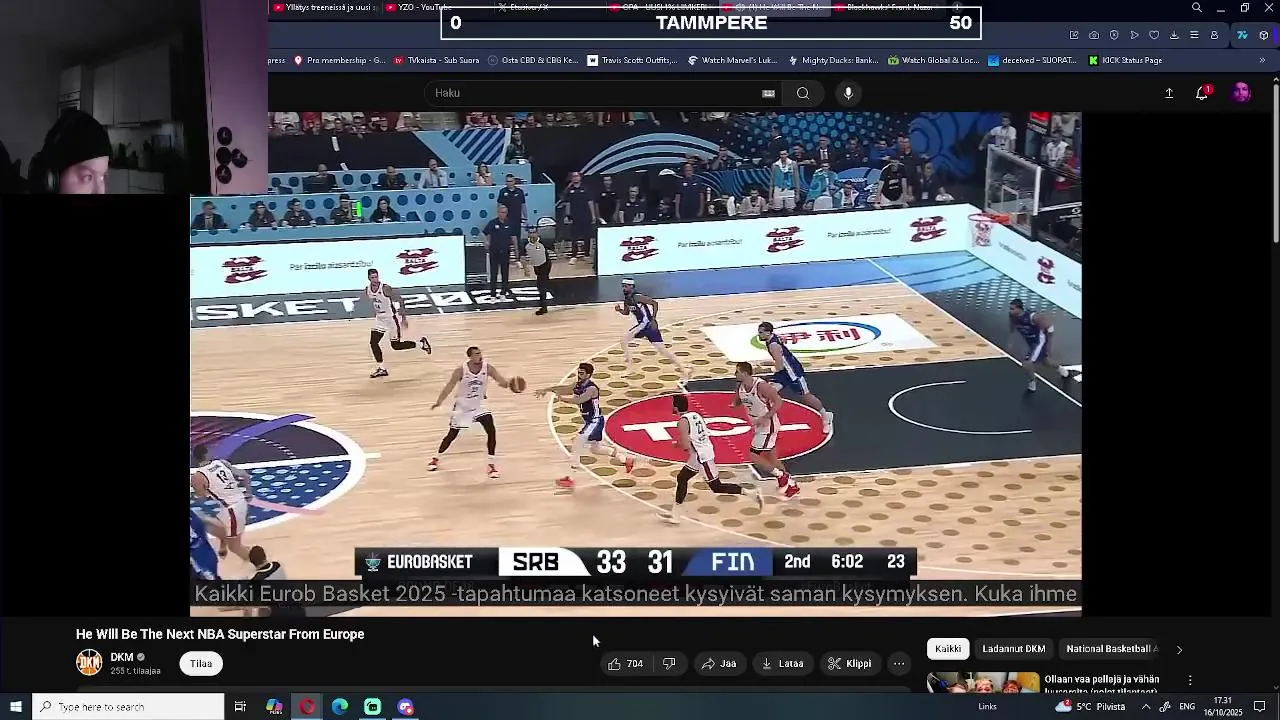
Task: Open the Ollaan vaa pelleja recommended thumbnail
Action: [984, 682]
